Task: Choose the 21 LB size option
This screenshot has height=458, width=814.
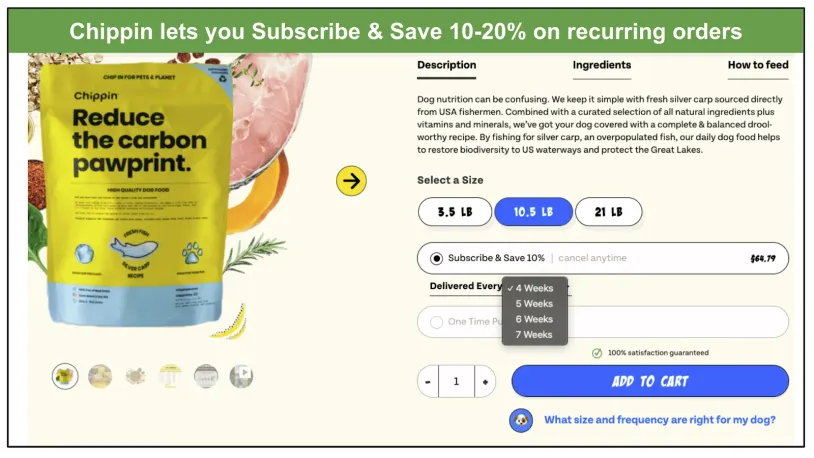Action: (608, 212)
